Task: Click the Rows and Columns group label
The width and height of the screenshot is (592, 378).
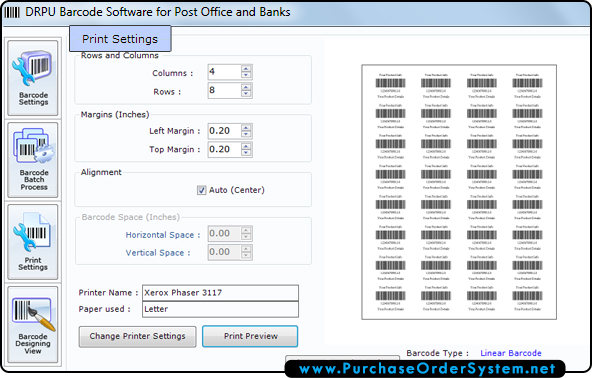Action: [120, 56]
